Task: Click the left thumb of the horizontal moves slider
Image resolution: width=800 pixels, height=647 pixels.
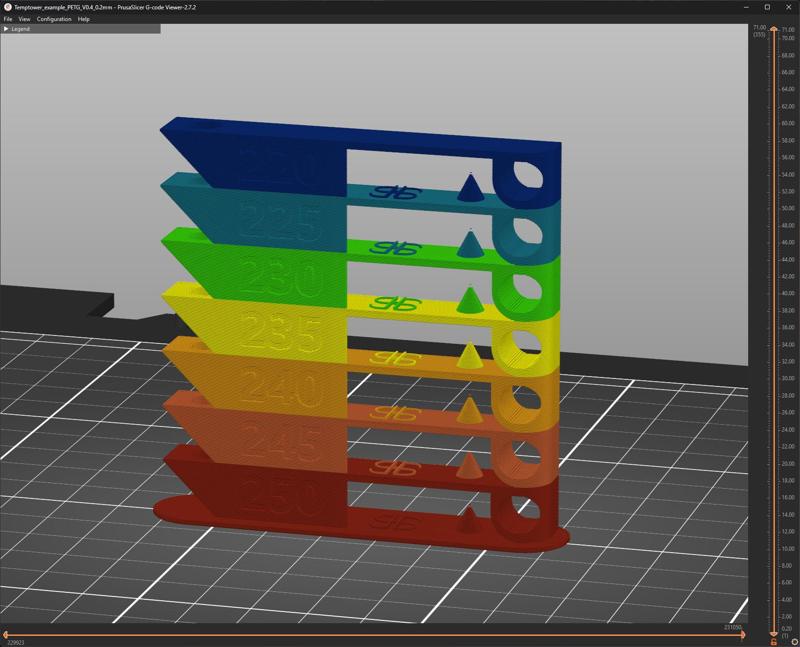Action: pos(5,634)
